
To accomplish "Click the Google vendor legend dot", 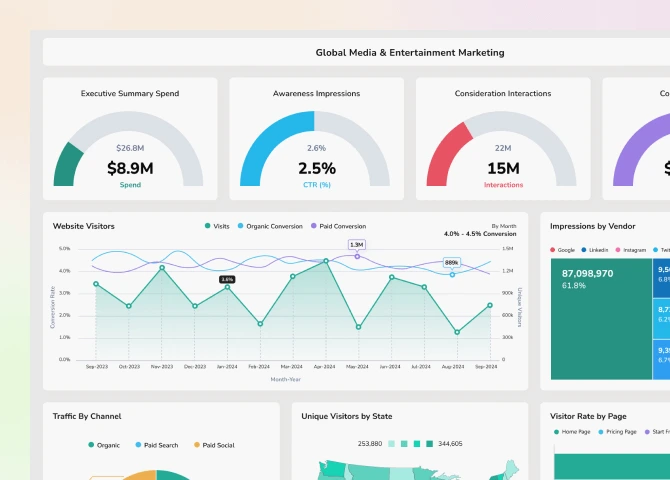I will [553, 250].
